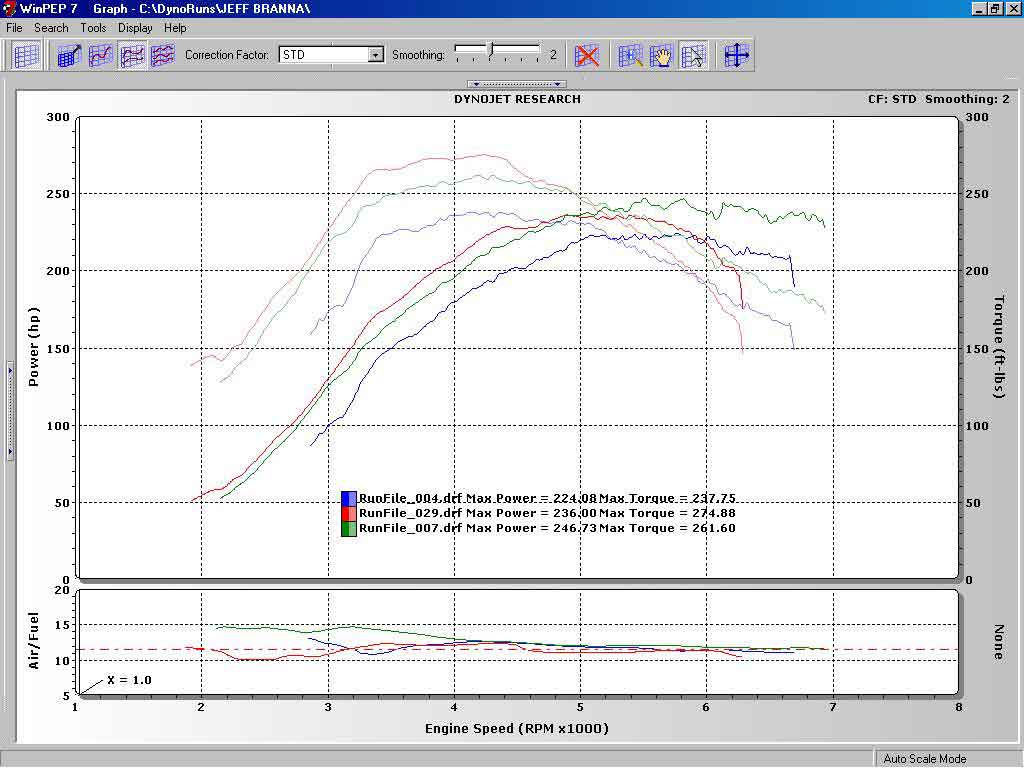The height and width of the screenshot is (768, 1024).
Task: Open the Help menu
Action: [175, 28]
